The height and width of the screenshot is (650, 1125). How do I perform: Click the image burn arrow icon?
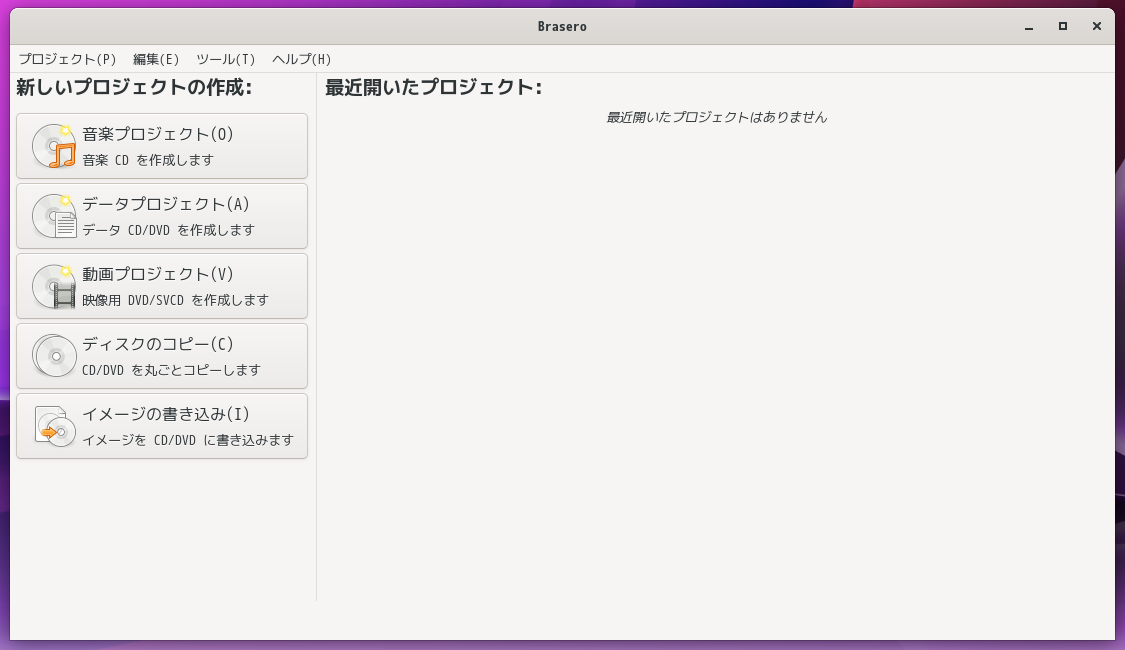(55, 426)
